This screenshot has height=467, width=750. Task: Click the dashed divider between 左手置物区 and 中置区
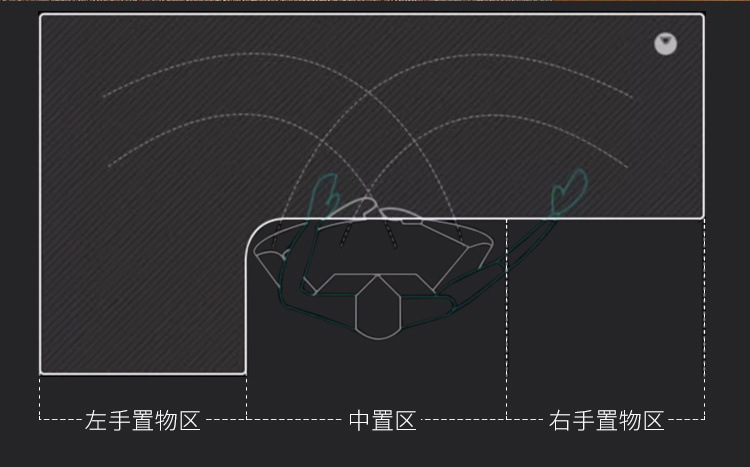point(246,397)
